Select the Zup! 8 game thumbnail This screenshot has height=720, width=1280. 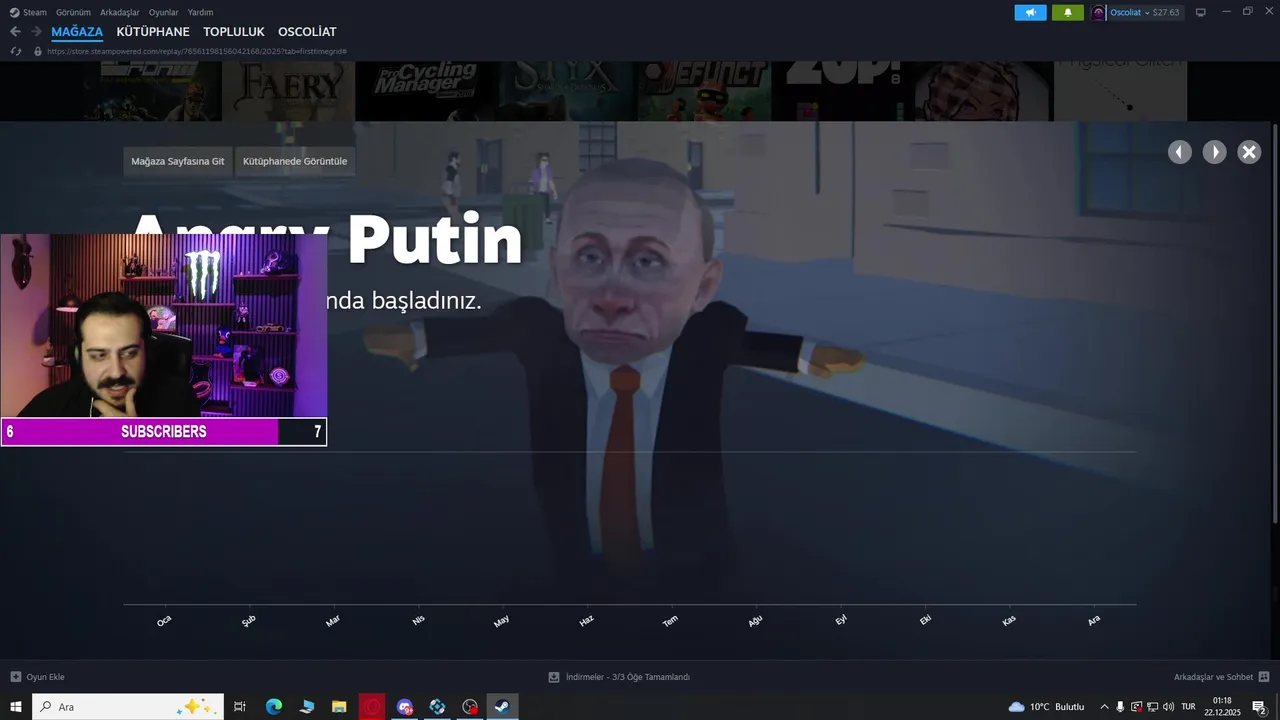point(843,91)
